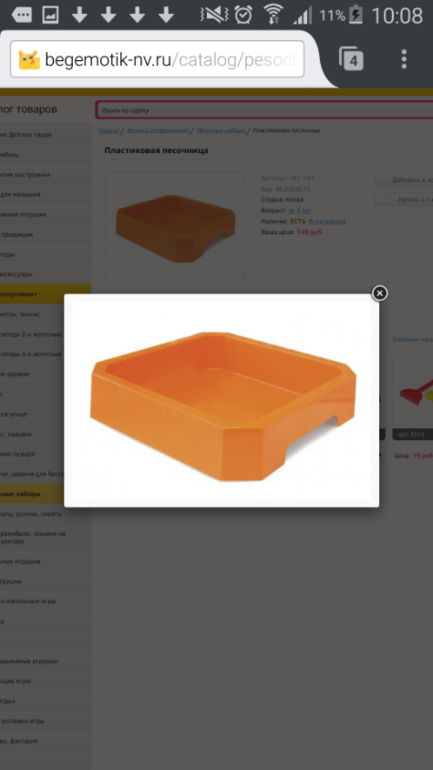The height and width of the screenshot is (770, 433).
Task: Select "для малышей" category in sidebar
Action: pos(21,194)
